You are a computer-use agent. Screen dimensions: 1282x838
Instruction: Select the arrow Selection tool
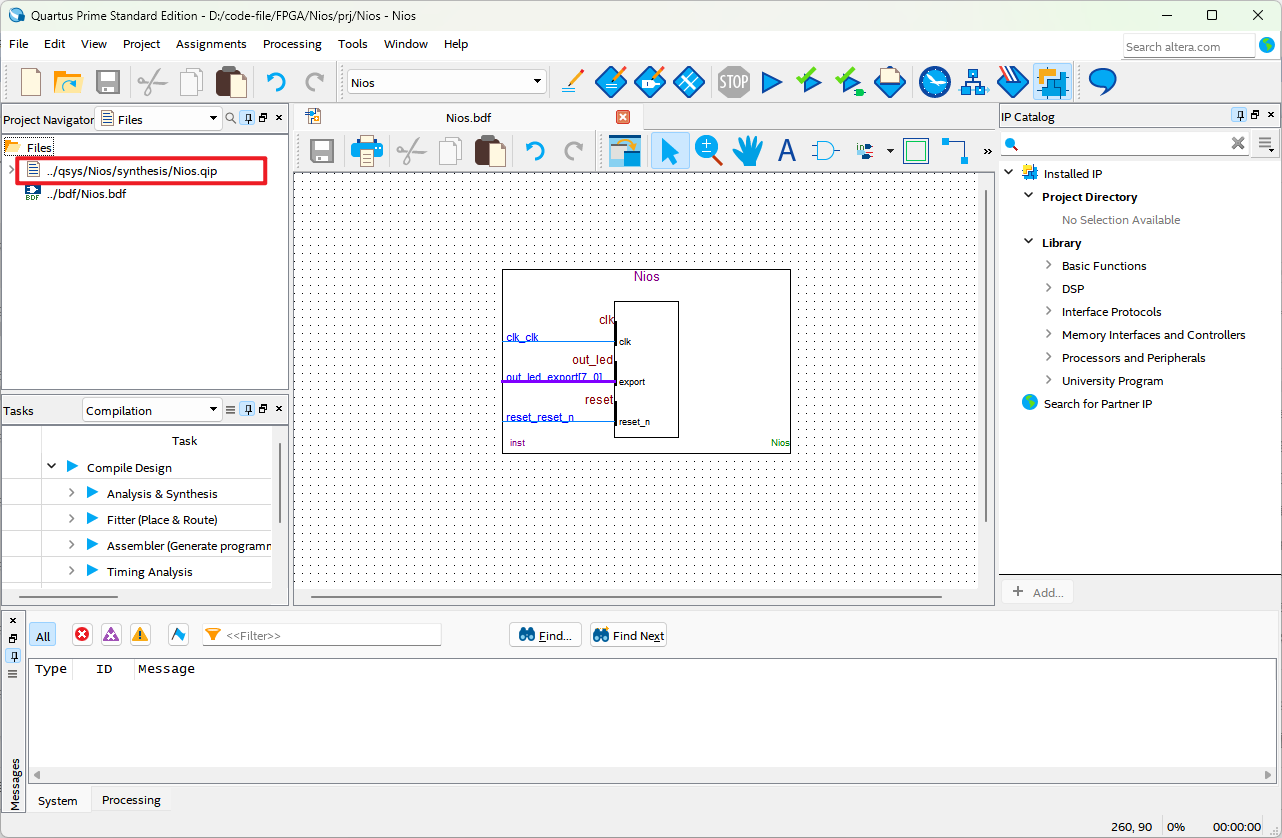click(670, 151)
